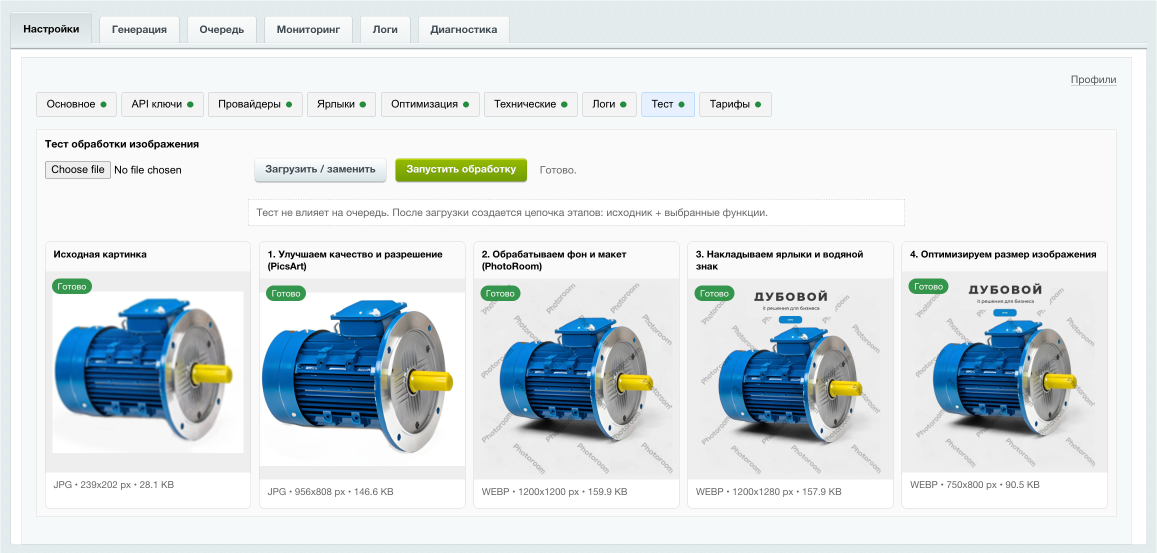
Task: Click the No file chosen label
Action: click(x=148, y=170)
